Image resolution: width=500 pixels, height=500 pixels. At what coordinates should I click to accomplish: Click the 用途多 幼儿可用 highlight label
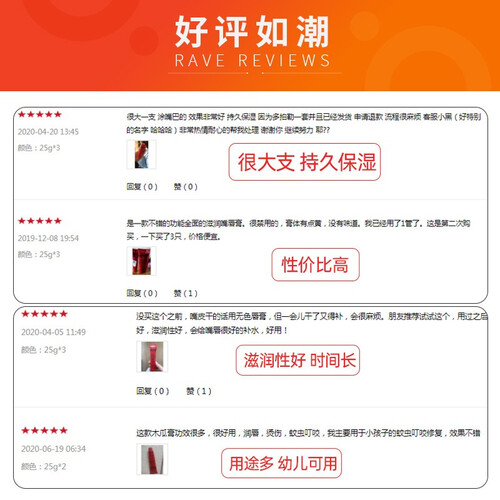point(281,463)
